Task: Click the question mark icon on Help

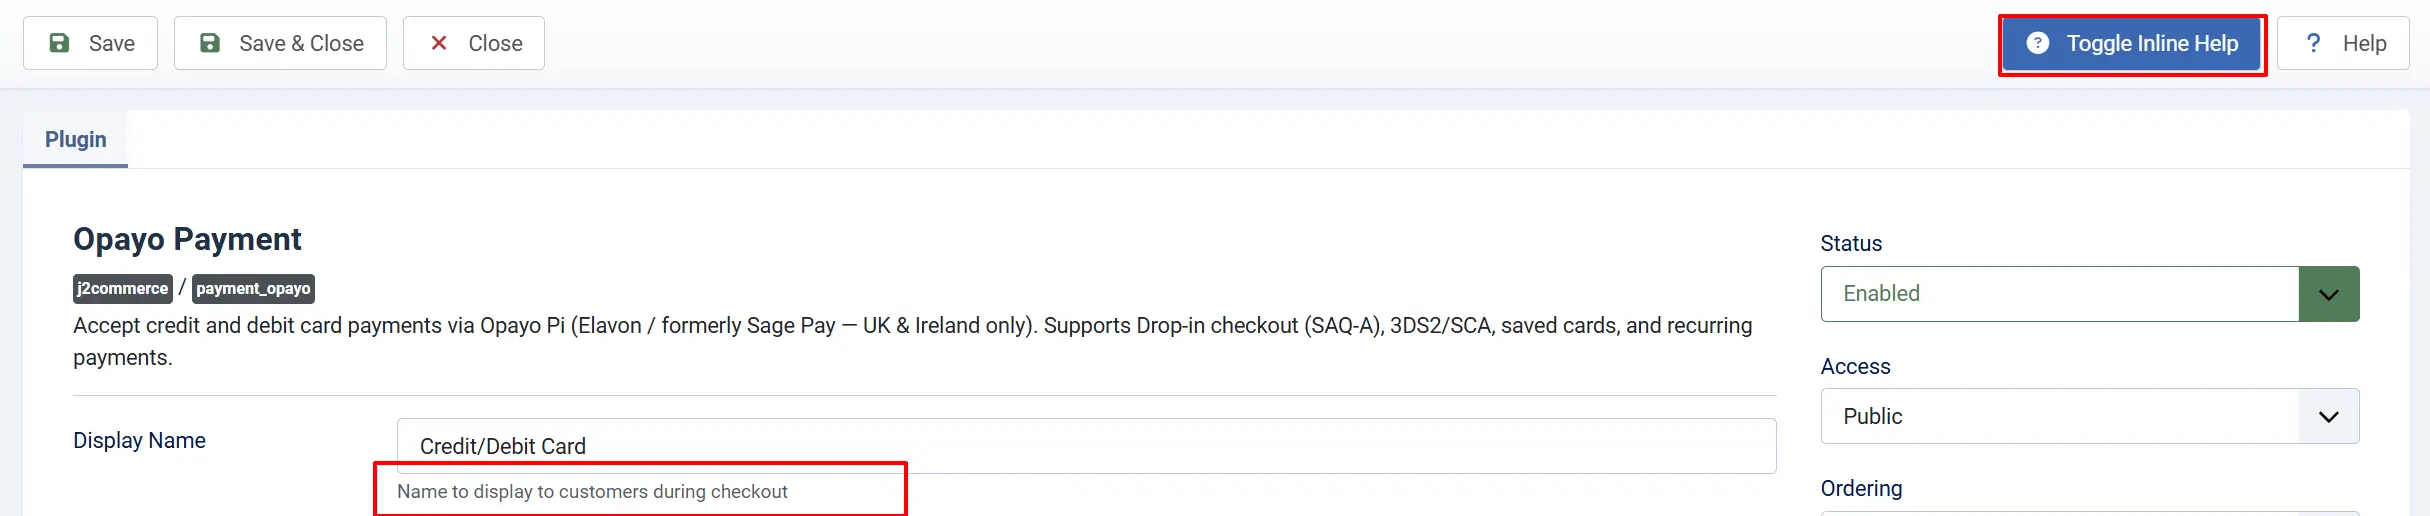Action: tap(2313, 43)
